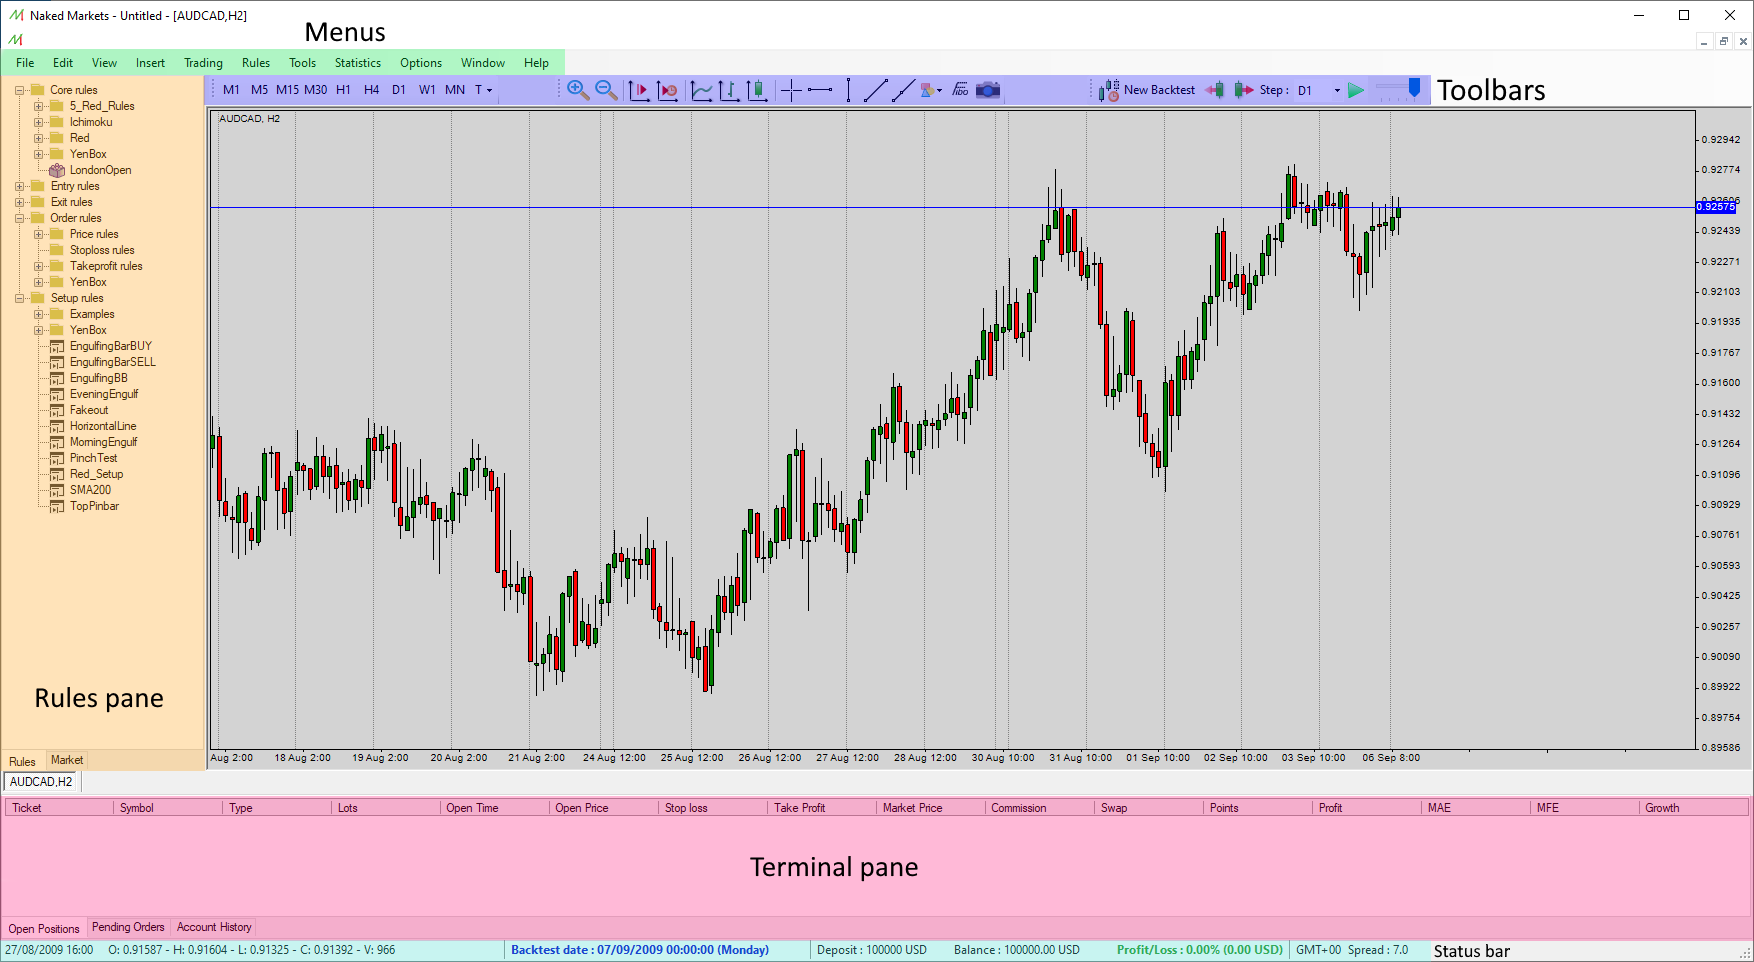Select the ray line with midpoint tool
The height and width of the screenshot is (962, 1754).
(903, 90)
